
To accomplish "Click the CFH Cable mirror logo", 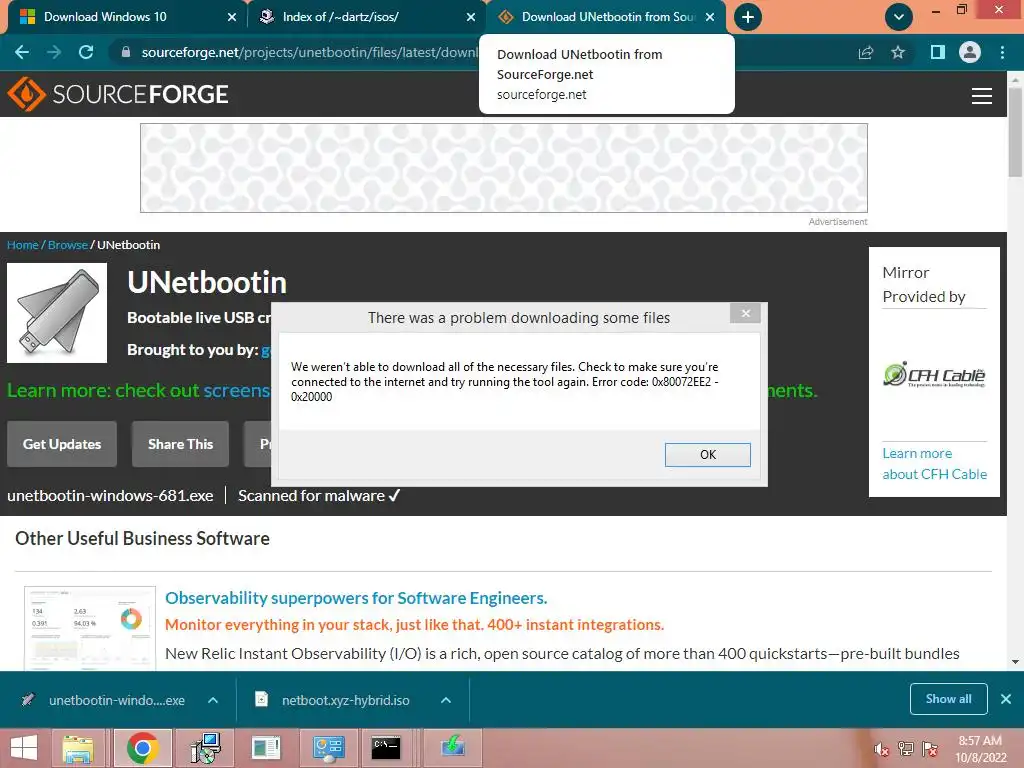I will 935,375.
